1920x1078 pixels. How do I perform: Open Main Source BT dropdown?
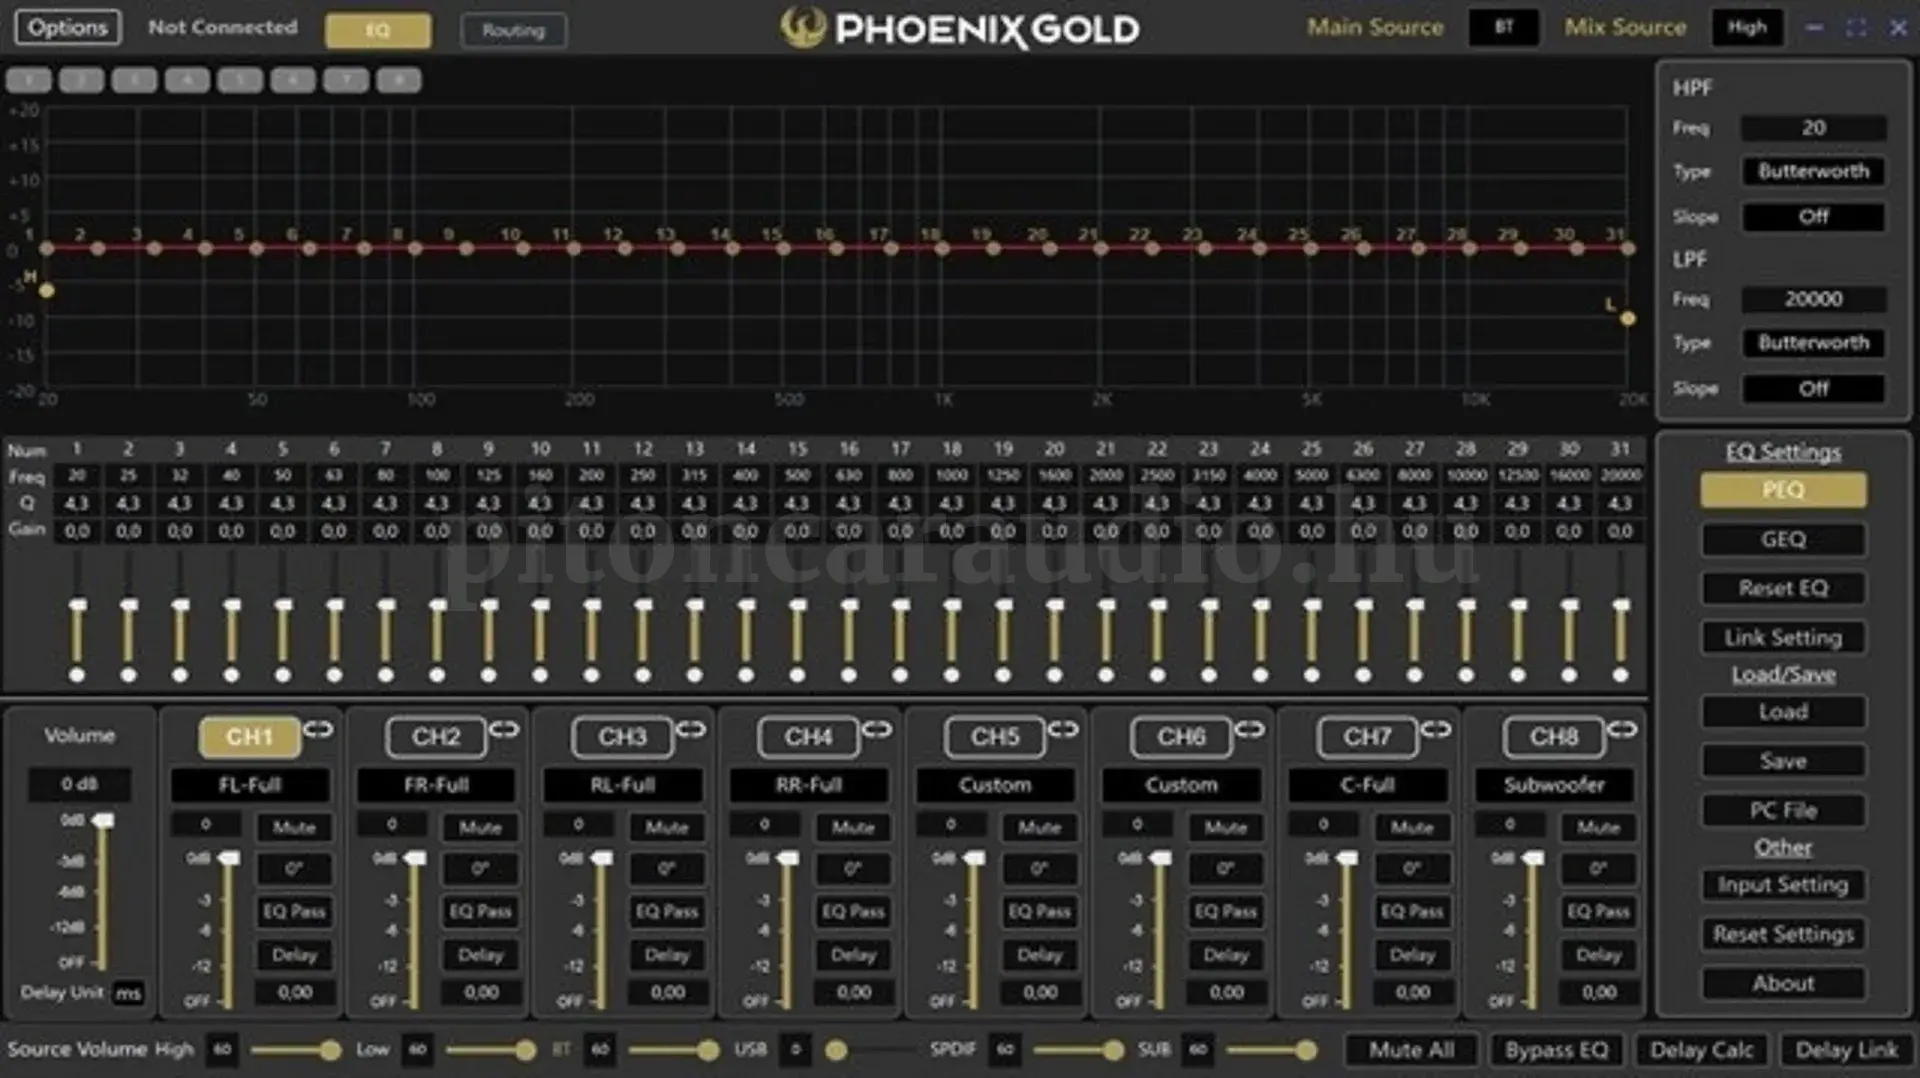(x=1504, y=27)
